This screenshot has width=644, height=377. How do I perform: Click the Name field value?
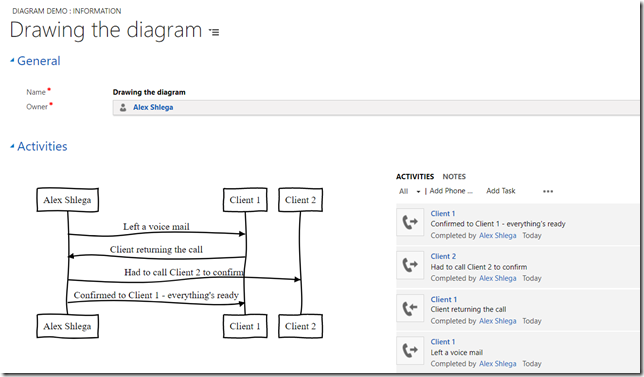click(x=149, y=92)
